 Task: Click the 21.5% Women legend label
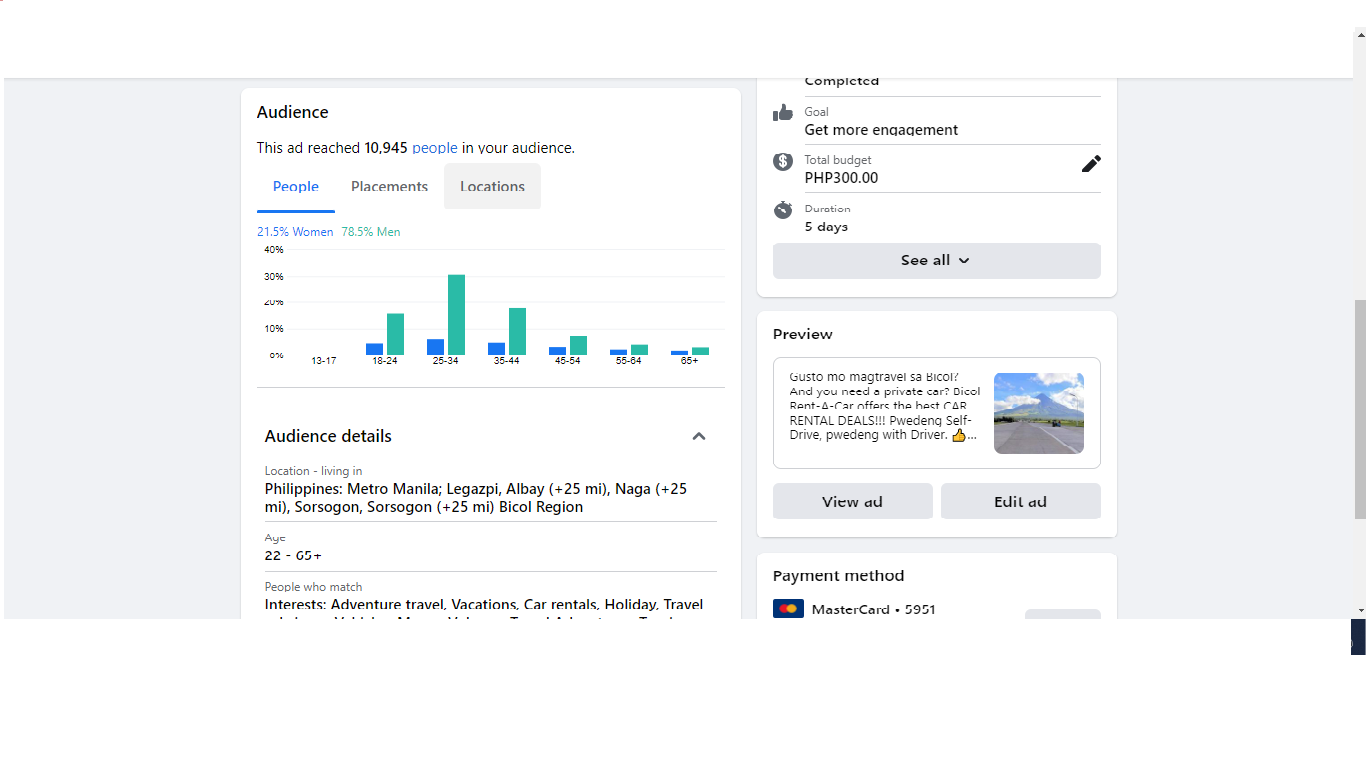(295, 232)
